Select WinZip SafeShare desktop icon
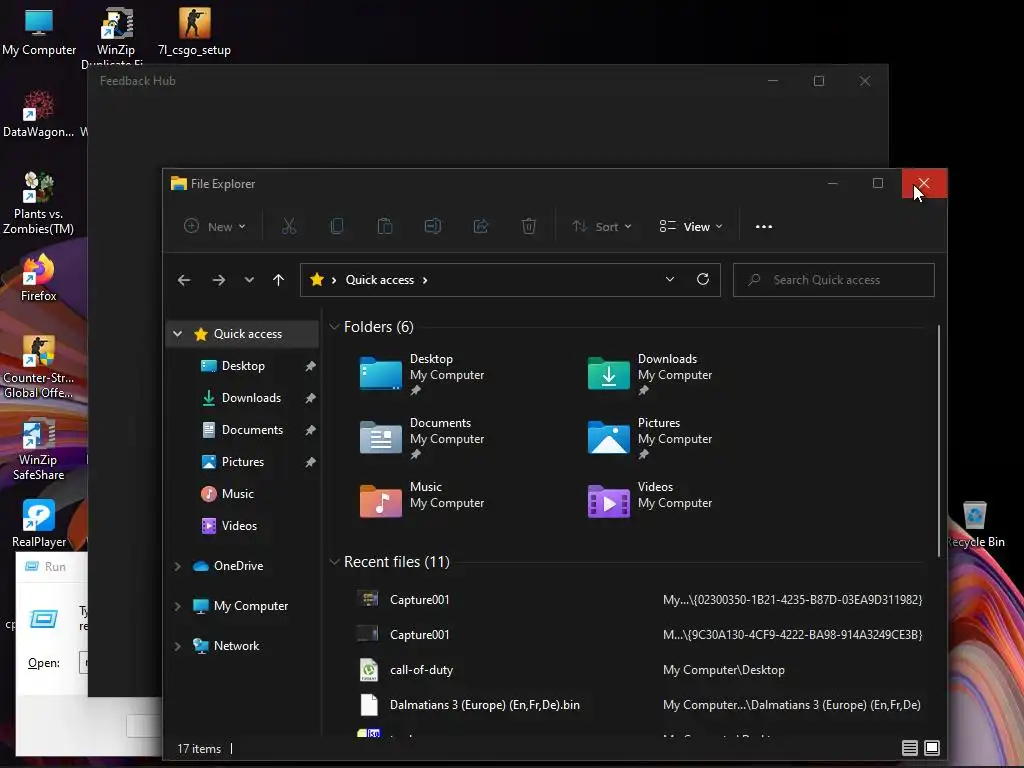The height and width of the screenshot is (768, 1024). pyautogui.click(x=39, y=449)
